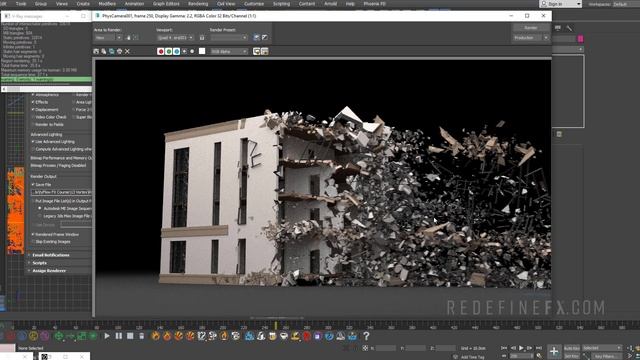Click the yellow circular toolbar icon

pos(33,336)
